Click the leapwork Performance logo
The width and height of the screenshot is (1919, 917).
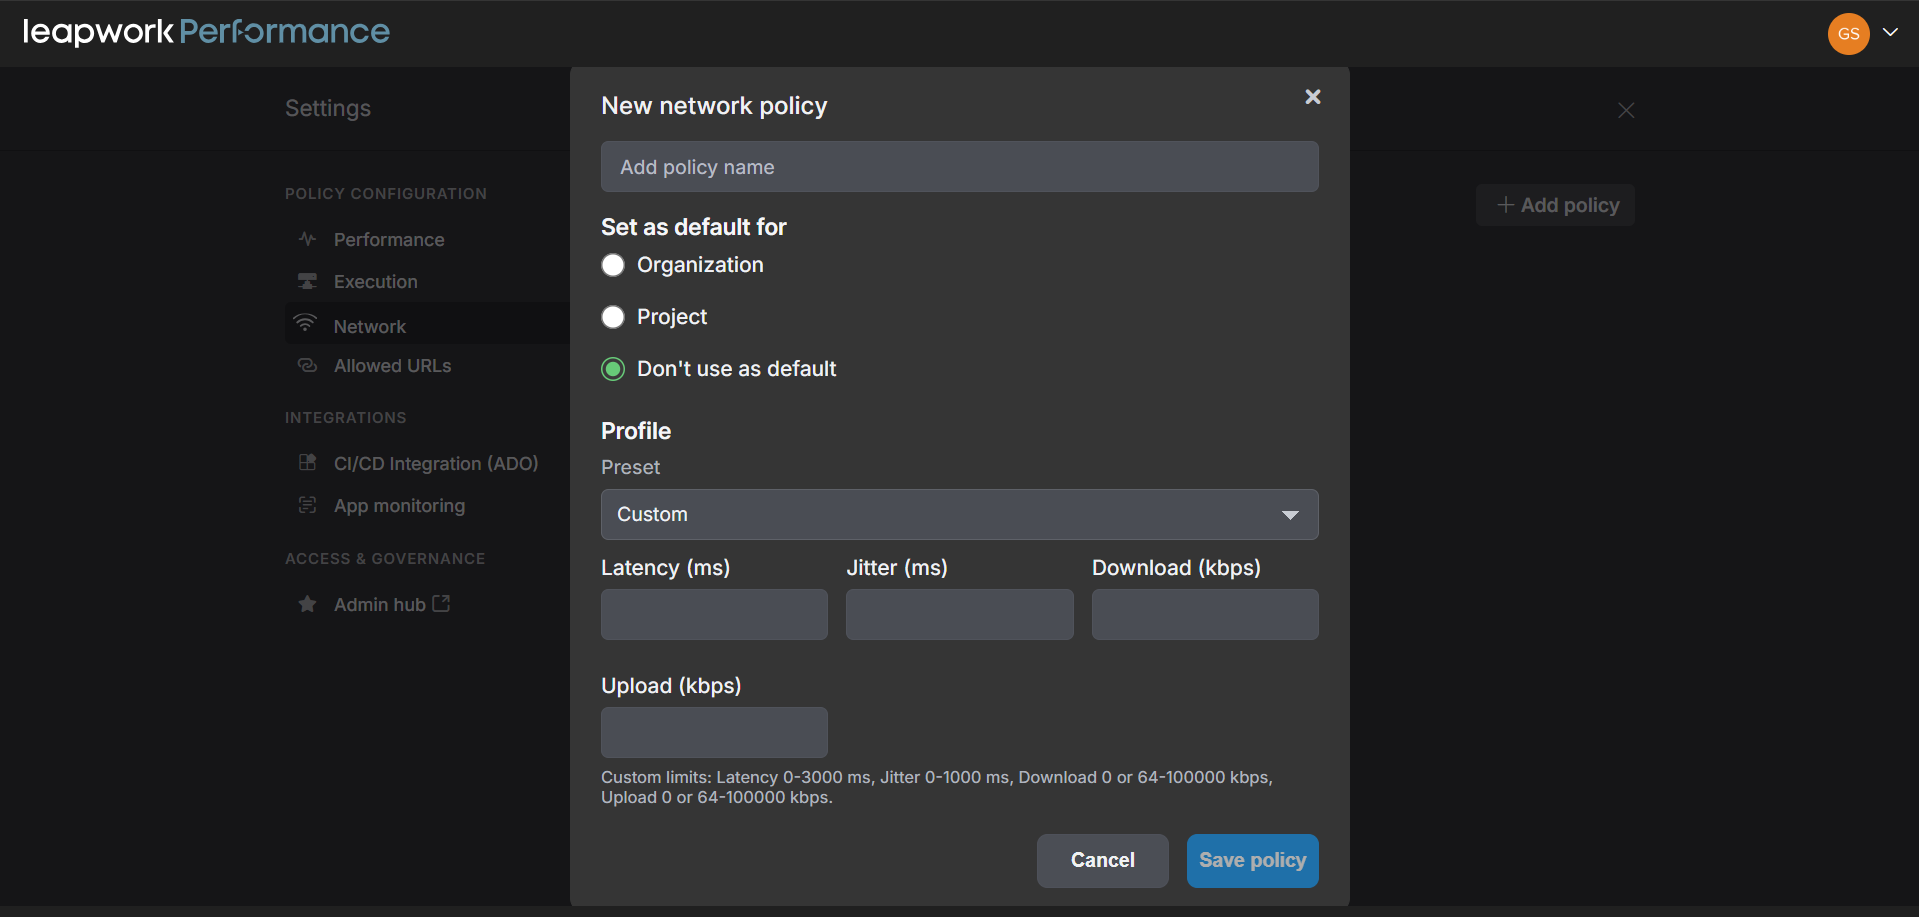[206, 32]
